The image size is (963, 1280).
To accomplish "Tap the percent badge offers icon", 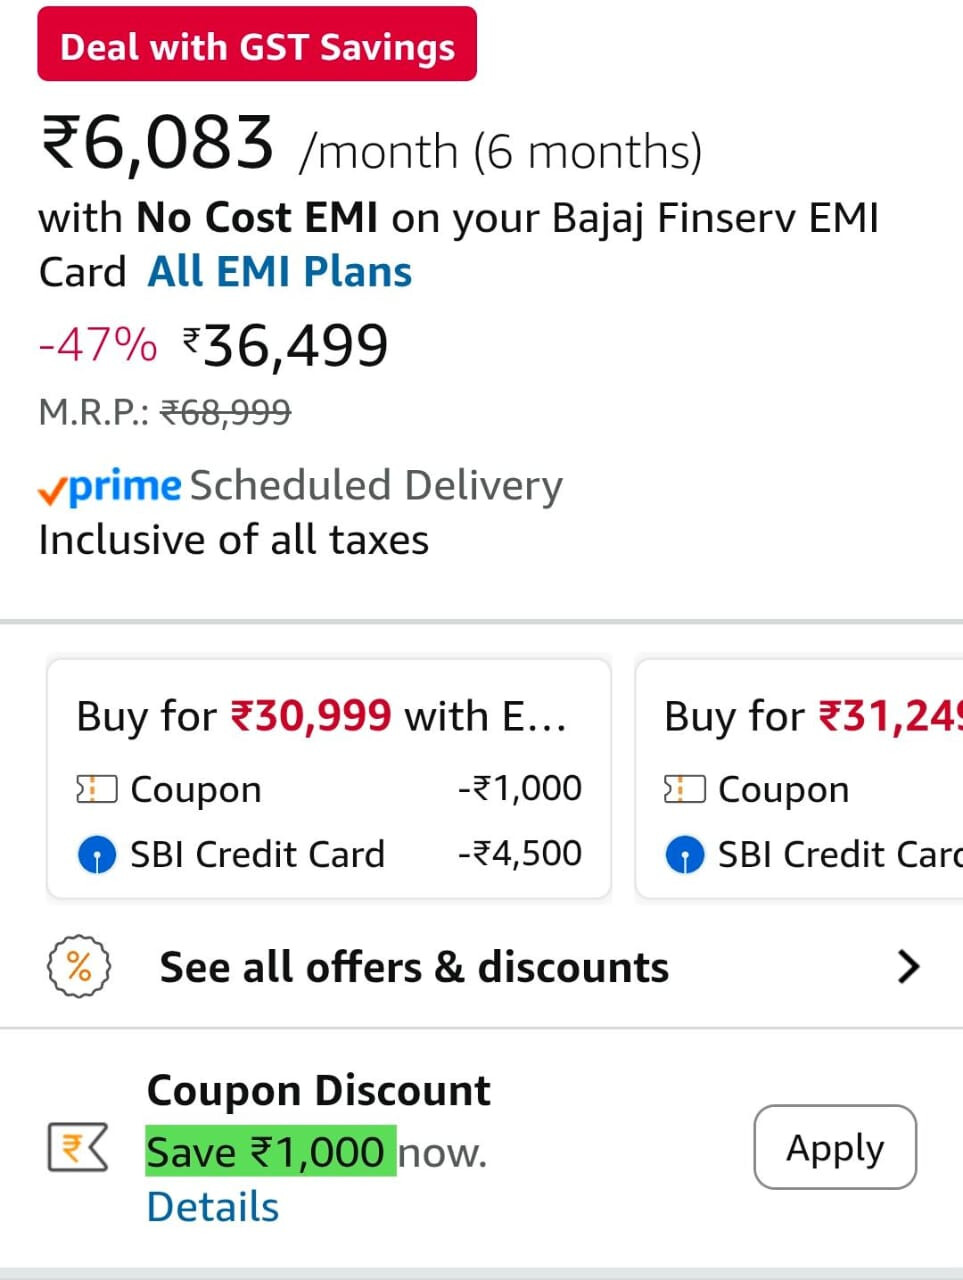I will click(79, 966).
